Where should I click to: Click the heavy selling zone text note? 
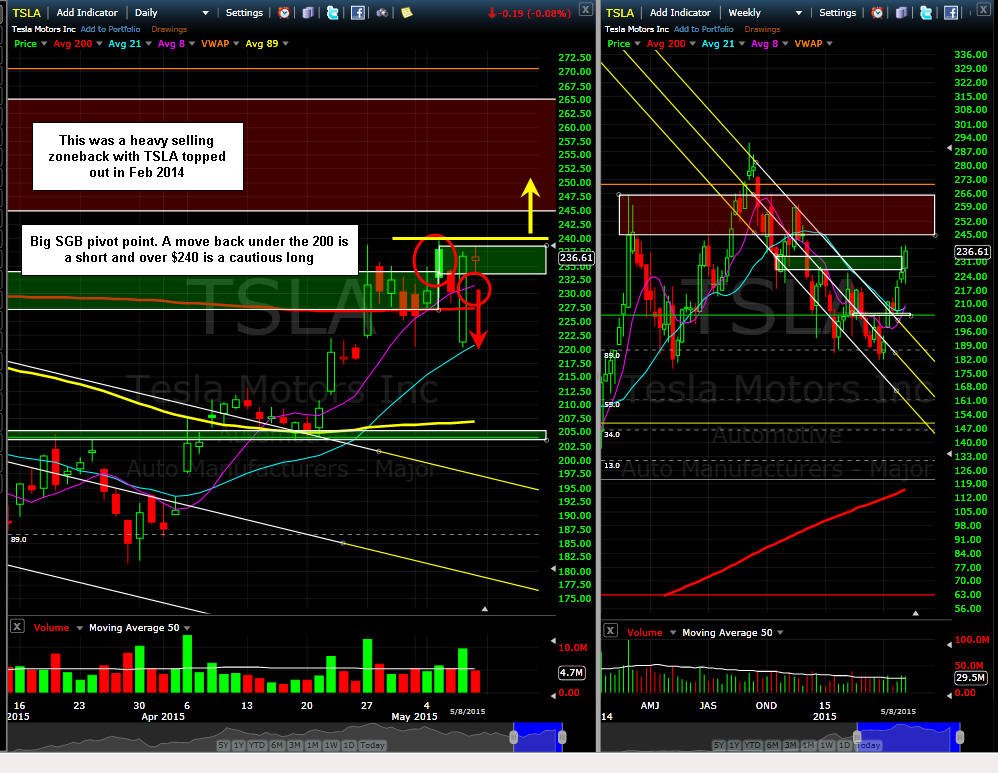[137, 157]
